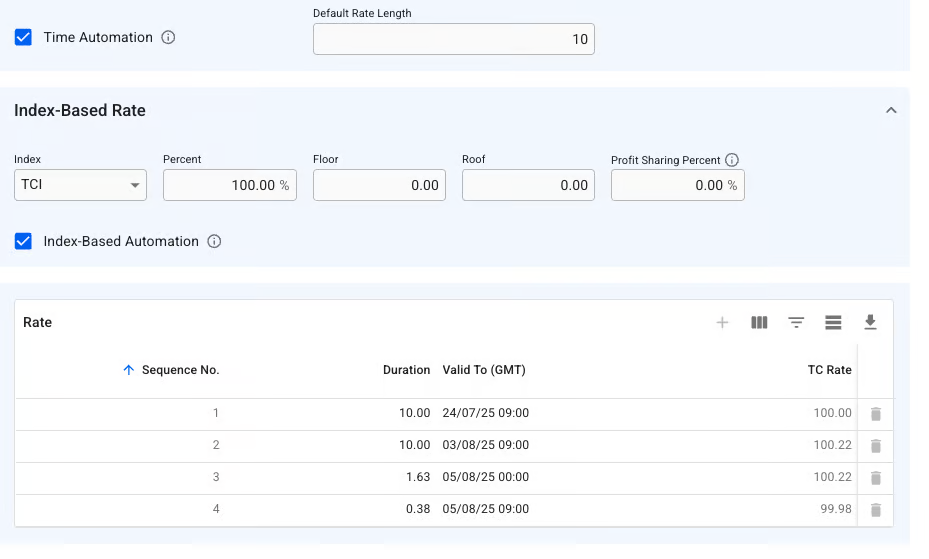Click the Default Rate Length field
This screenshot has width=929, height=559.
pyautogui.click(x=453, y=39)
